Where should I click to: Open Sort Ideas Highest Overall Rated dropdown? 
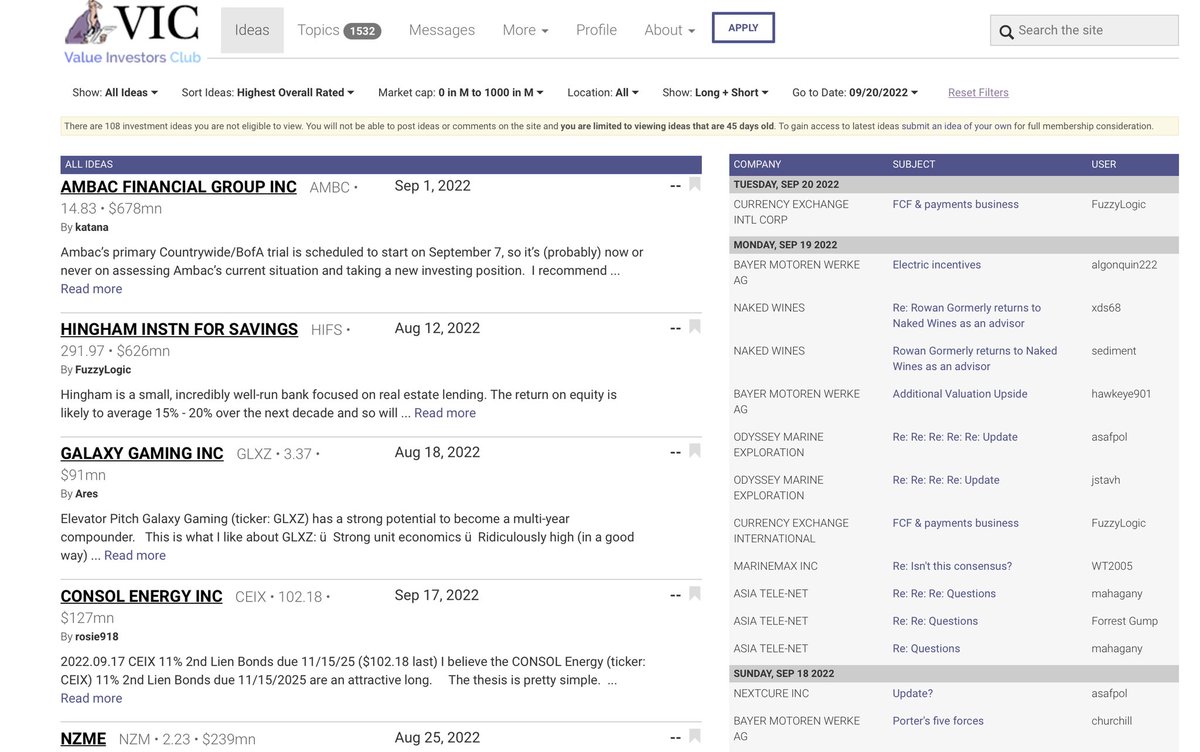coord(268,93)
